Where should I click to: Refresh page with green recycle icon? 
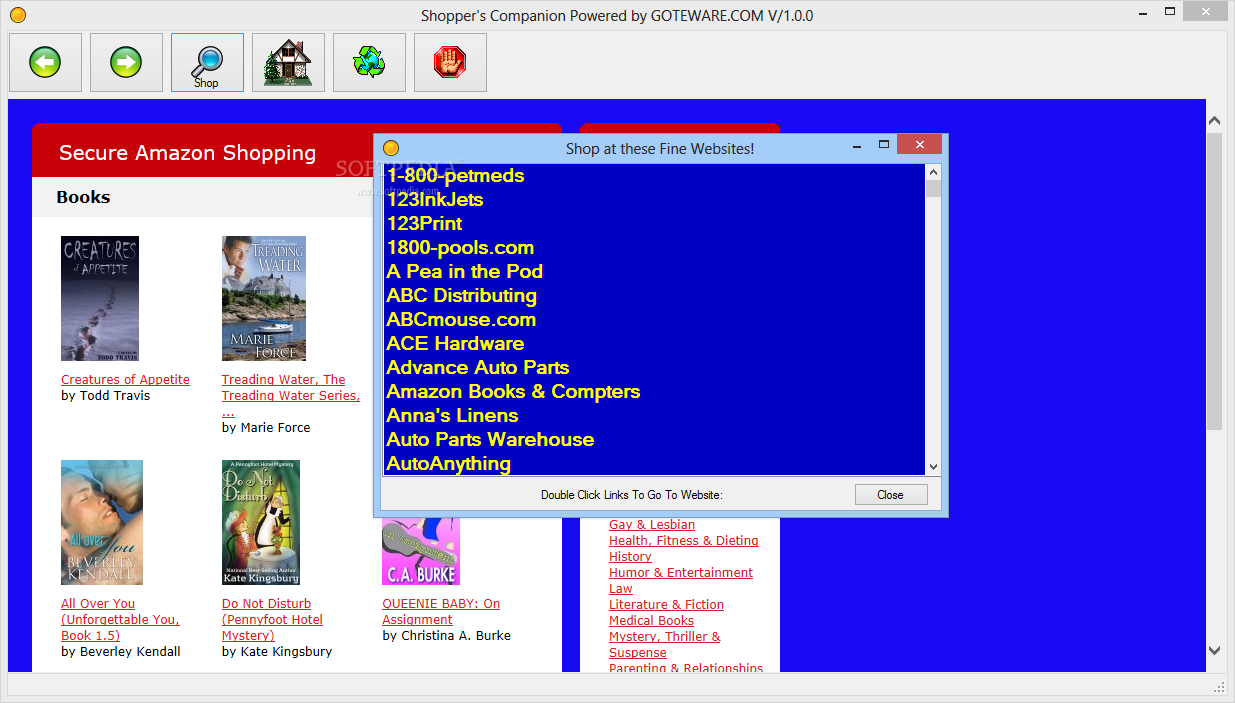click(x=369, y=63)
